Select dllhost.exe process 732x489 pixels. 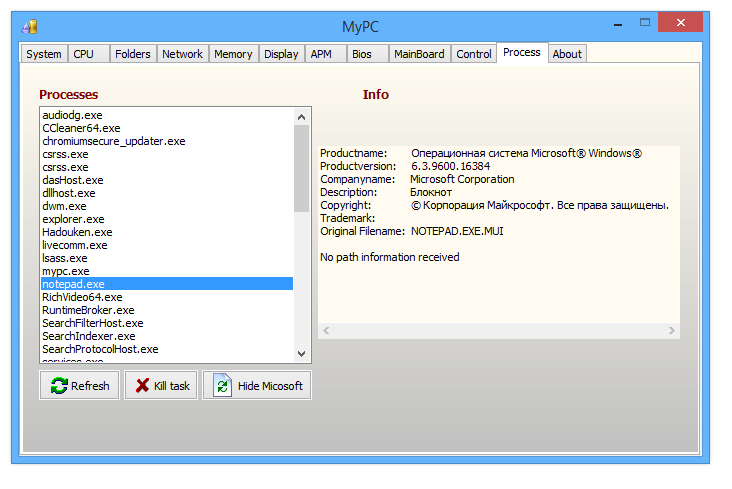[167, 193]
